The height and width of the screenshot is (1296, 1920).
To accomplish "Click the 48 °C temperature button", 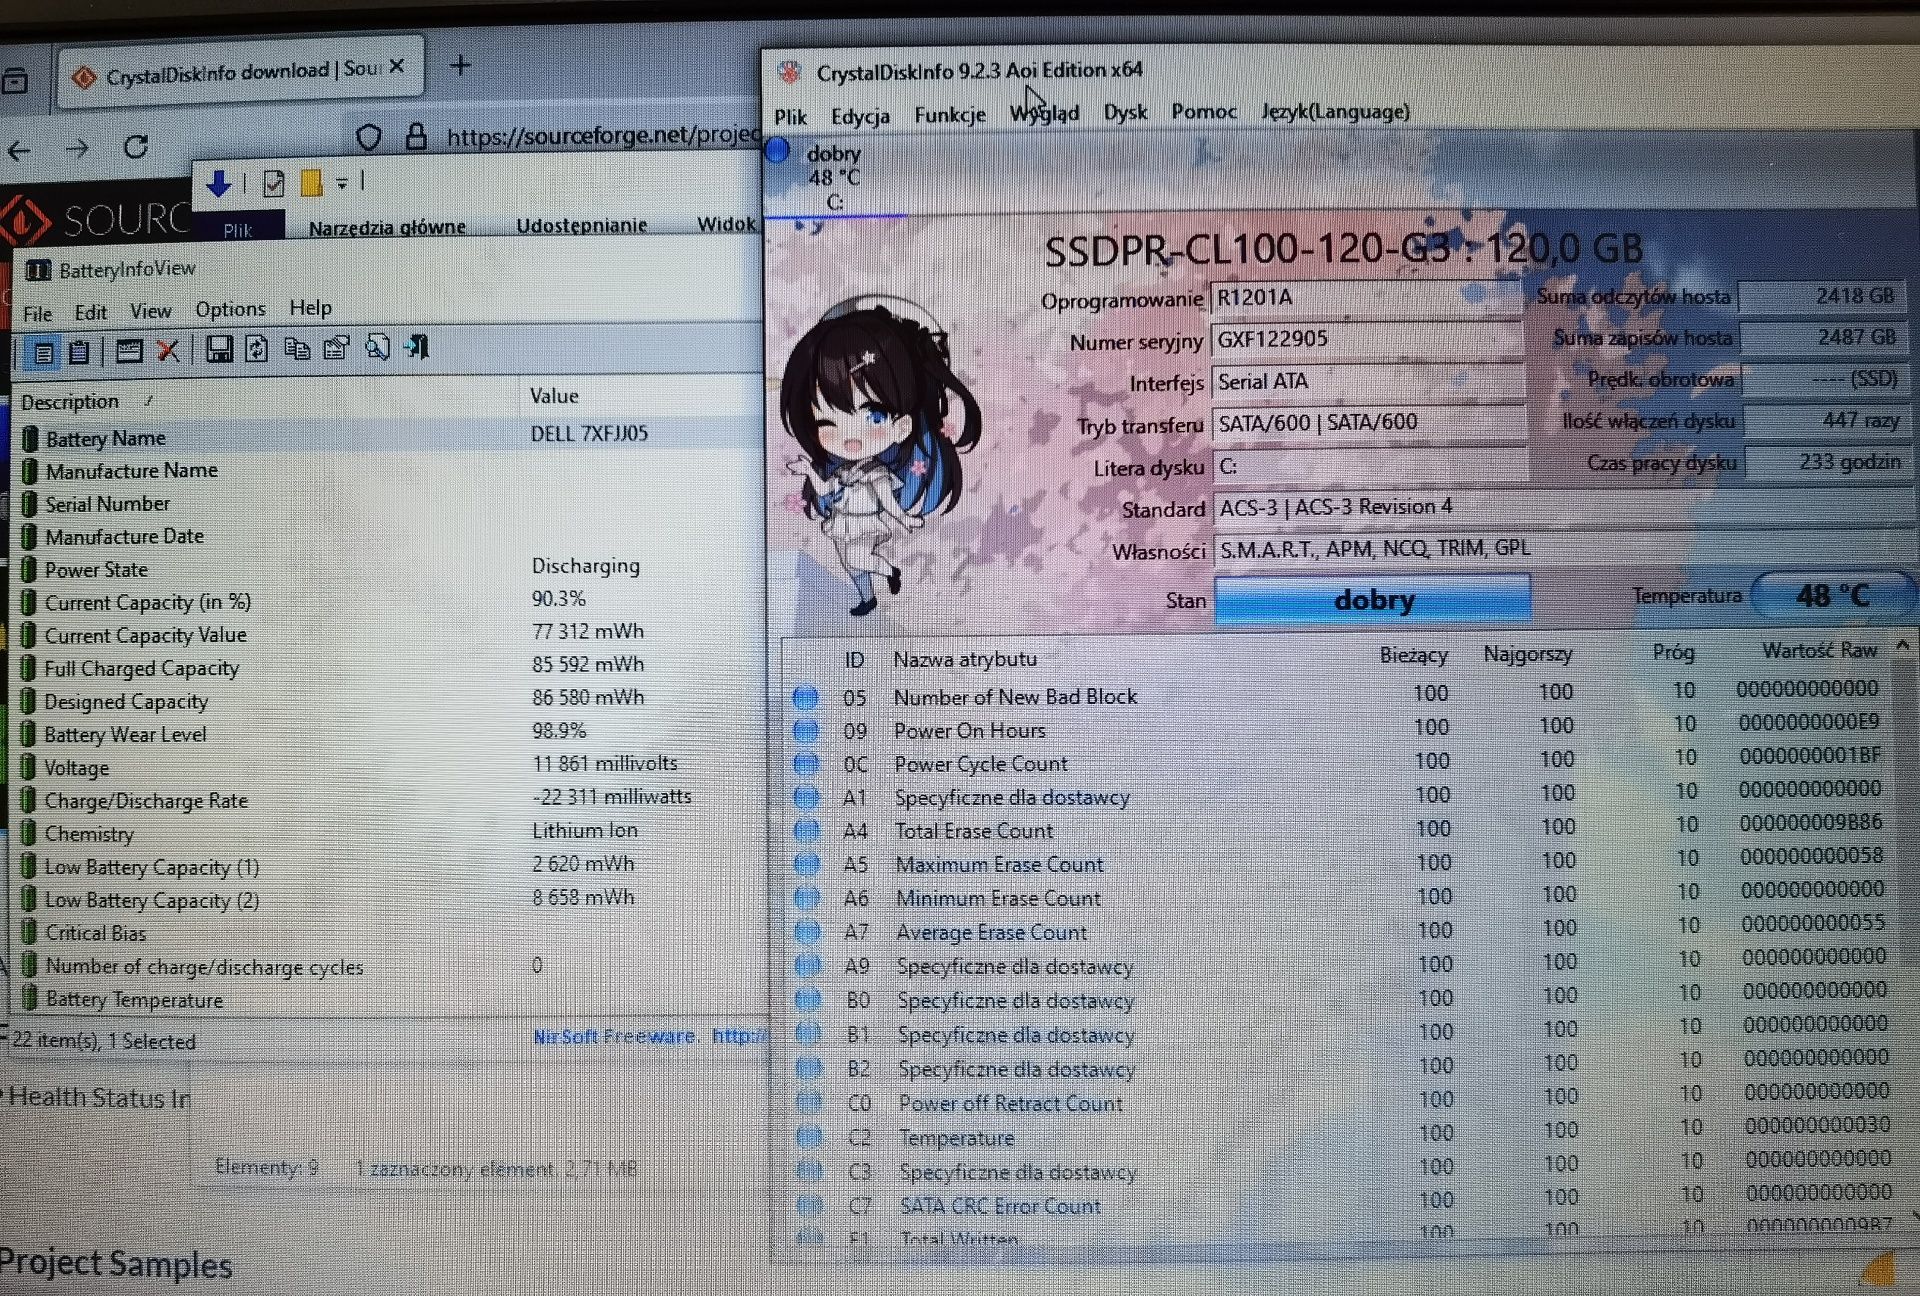I will 1832,596.
